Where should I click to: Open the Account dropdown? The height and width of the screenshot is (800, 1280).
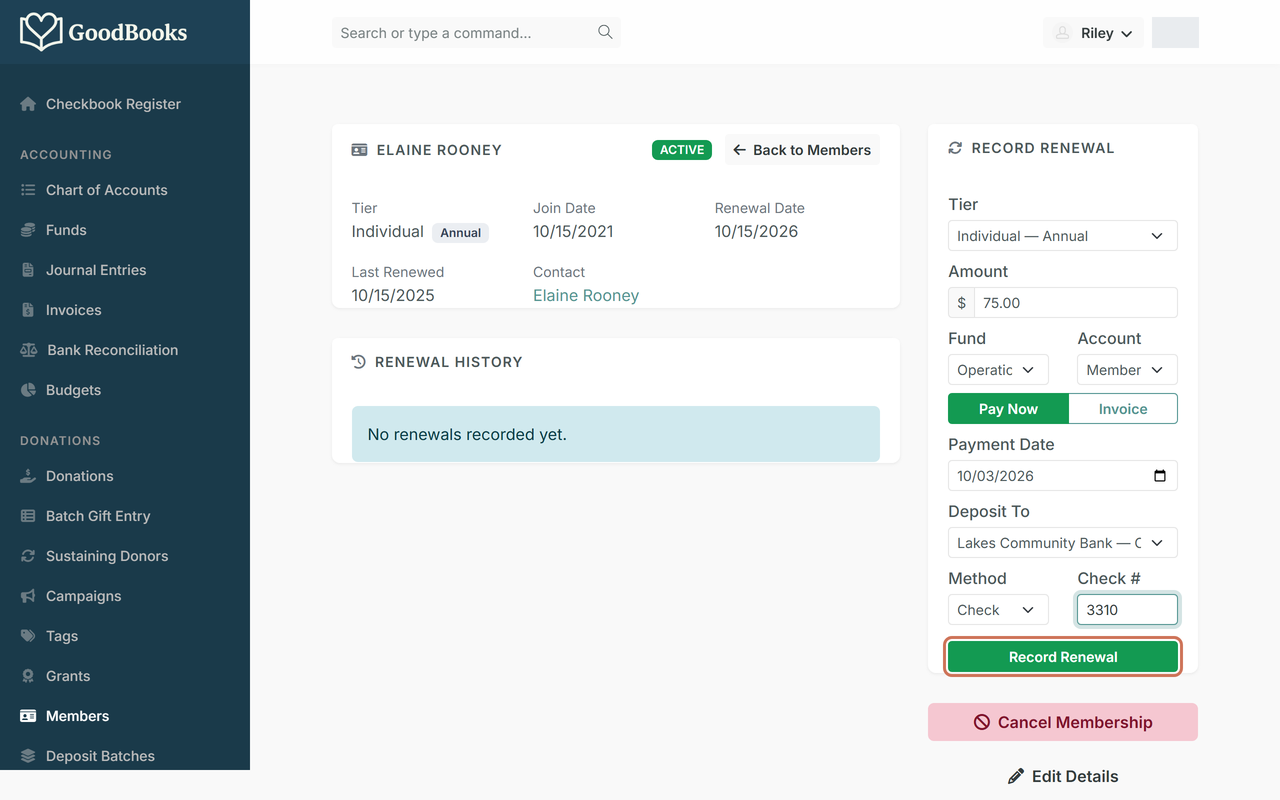click(x=1127, y=370)
